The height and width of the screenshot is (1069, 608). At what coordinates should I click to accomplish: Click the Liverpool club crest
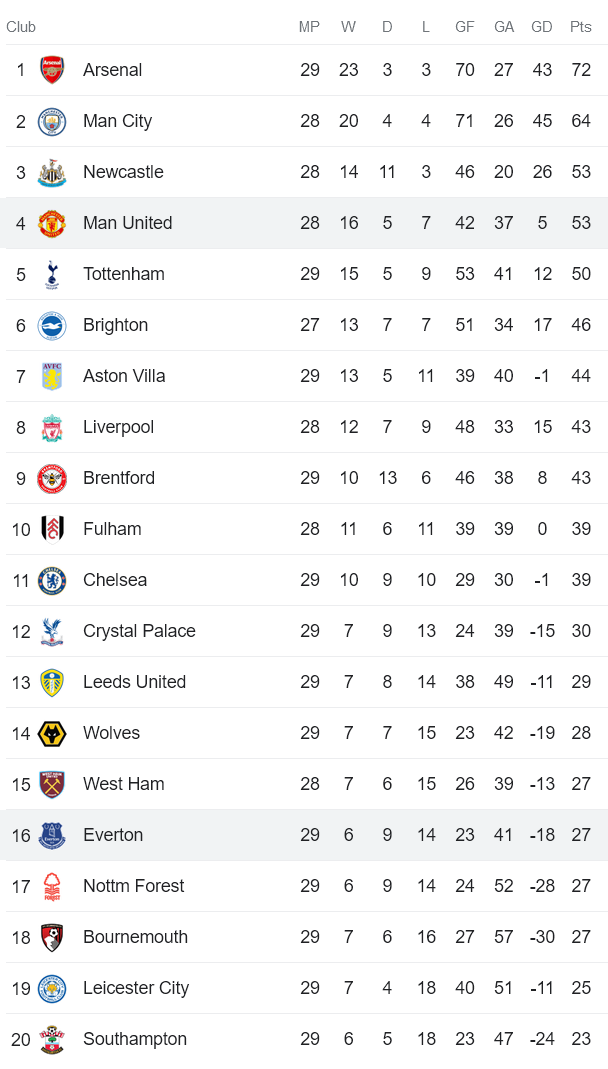(x=52, y=427)
